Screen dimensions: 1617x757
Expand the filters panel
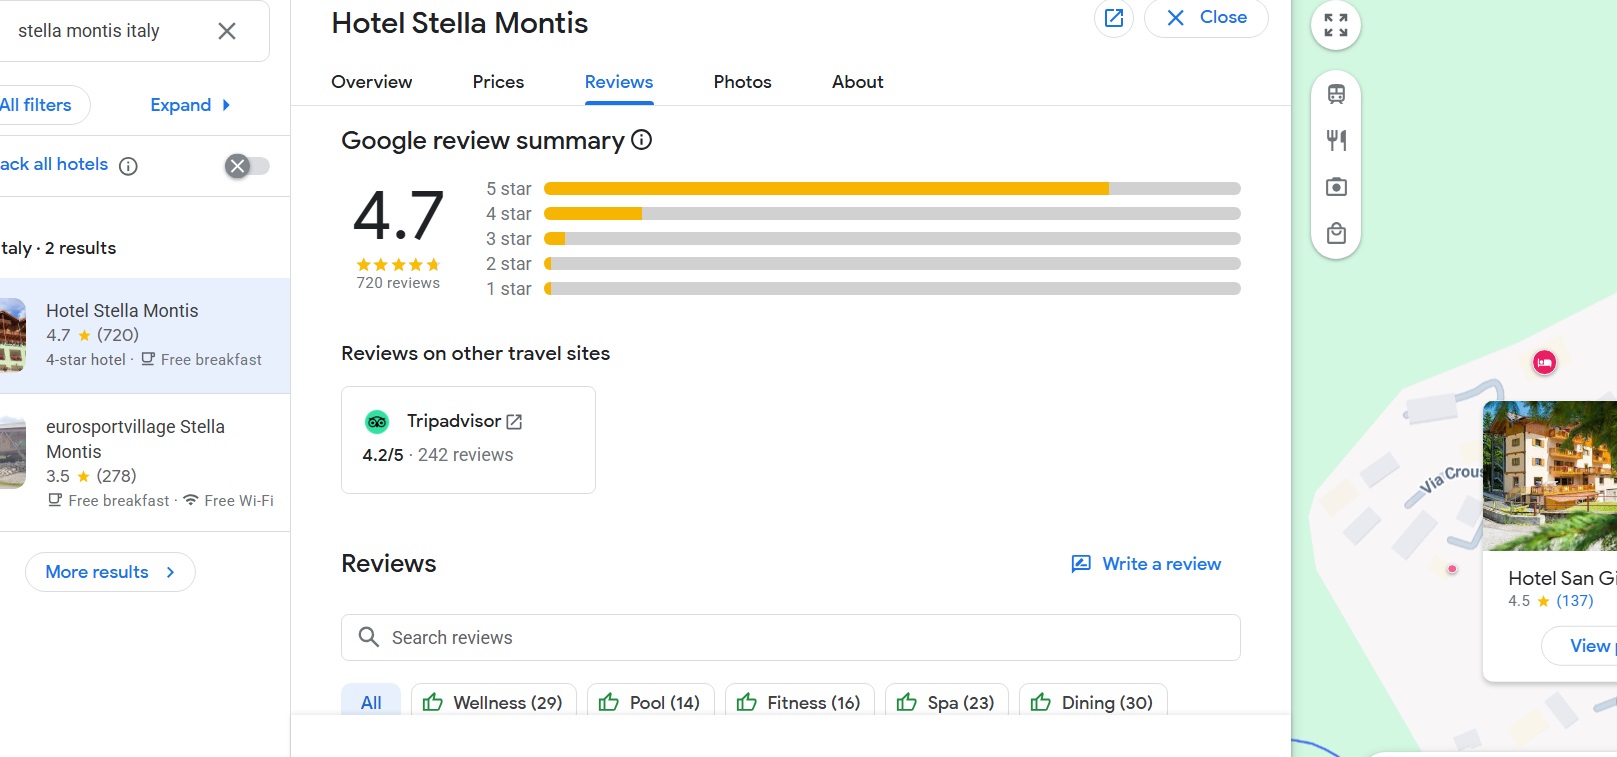point(190,105)
